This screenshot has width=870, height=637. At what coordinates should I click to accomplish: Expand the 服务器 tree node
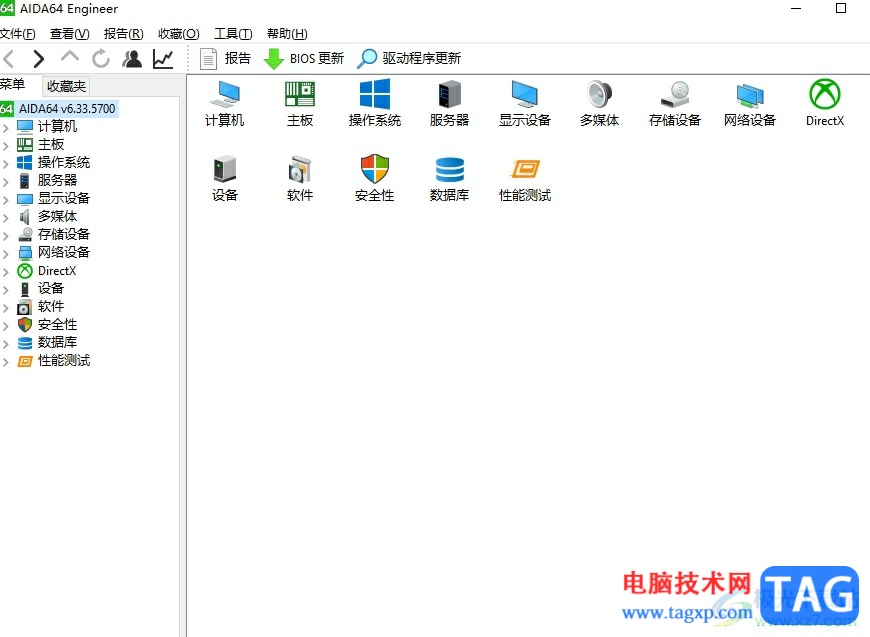click(6, 181)
